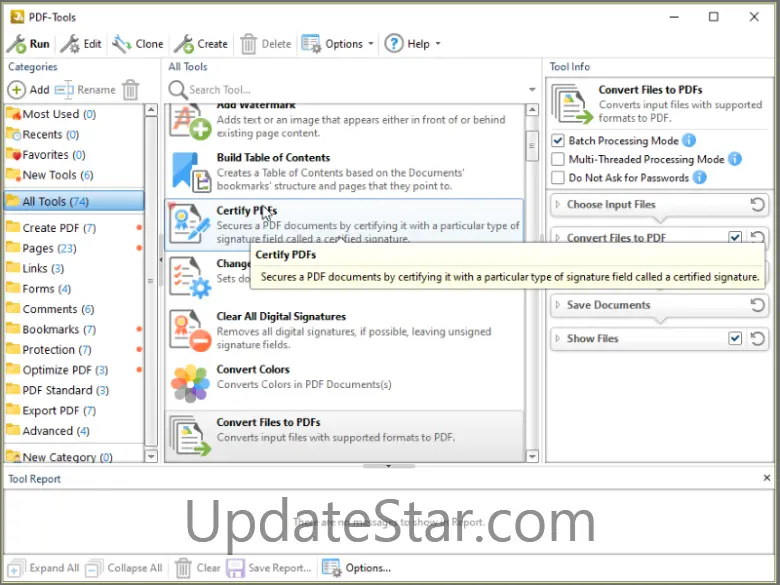Select the Add Watermark tool icon
This screenshot has width=780, height=585.
coord(190,122)
